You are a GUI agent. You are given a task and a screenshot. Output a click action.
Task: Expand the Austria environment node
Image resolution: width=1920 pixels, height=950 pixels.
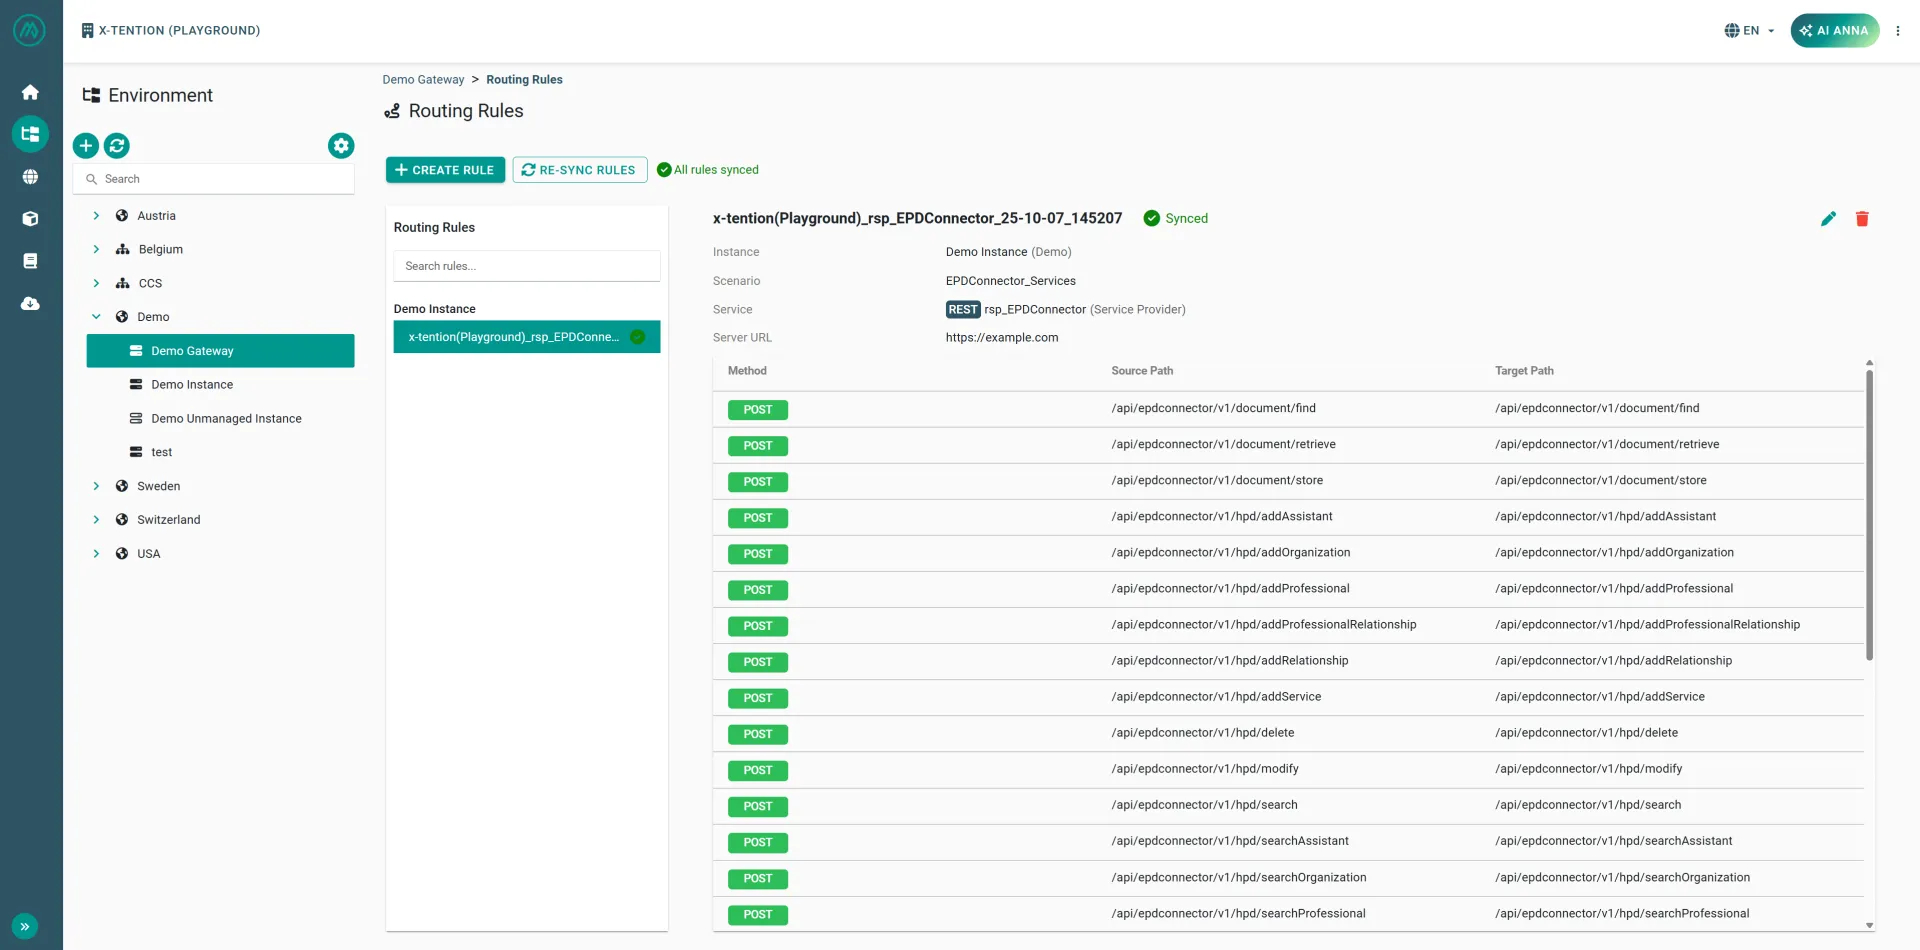point(96,215)
